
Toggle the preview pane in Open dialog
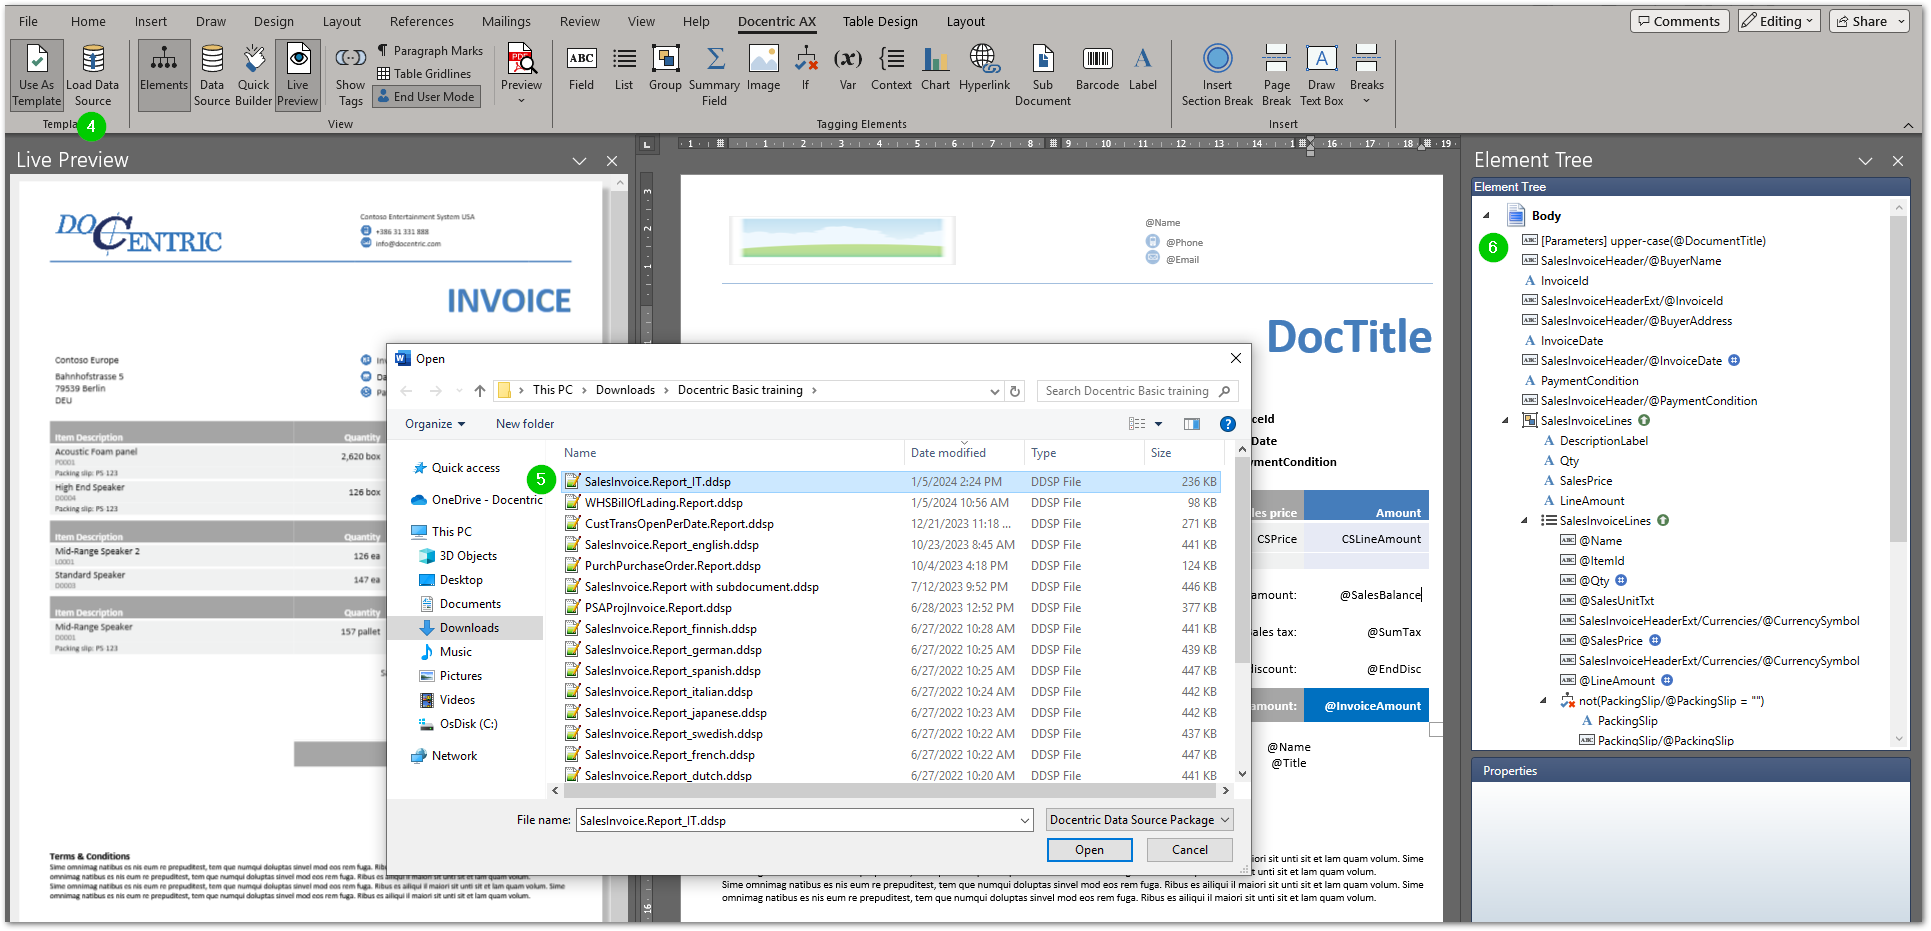(1192, 424)
